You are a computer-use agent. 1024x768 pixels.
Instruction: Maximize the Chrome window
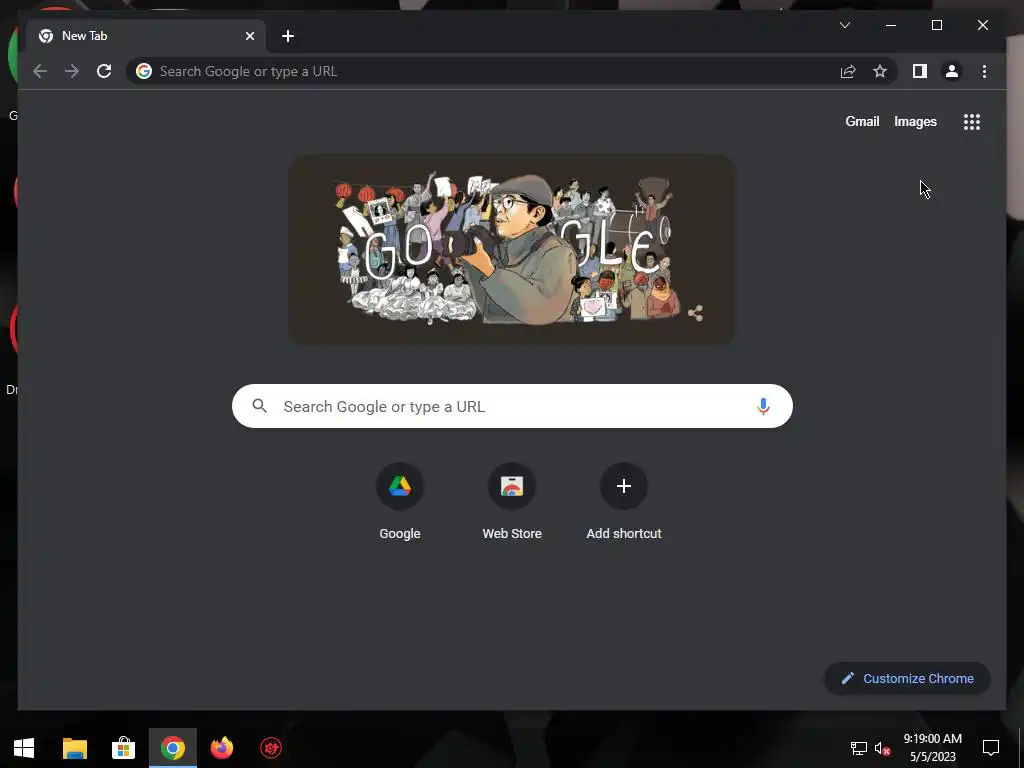point(936,25)
